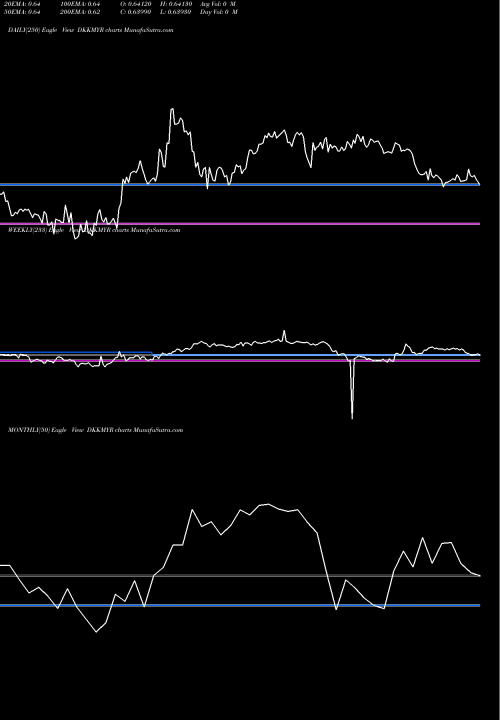
Task: Click the magenta line in the daily chart
Action: (240, 224)
